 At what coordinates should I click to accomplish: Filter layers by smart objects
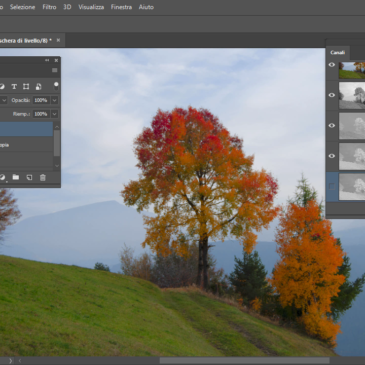click(x=38, y=87)
